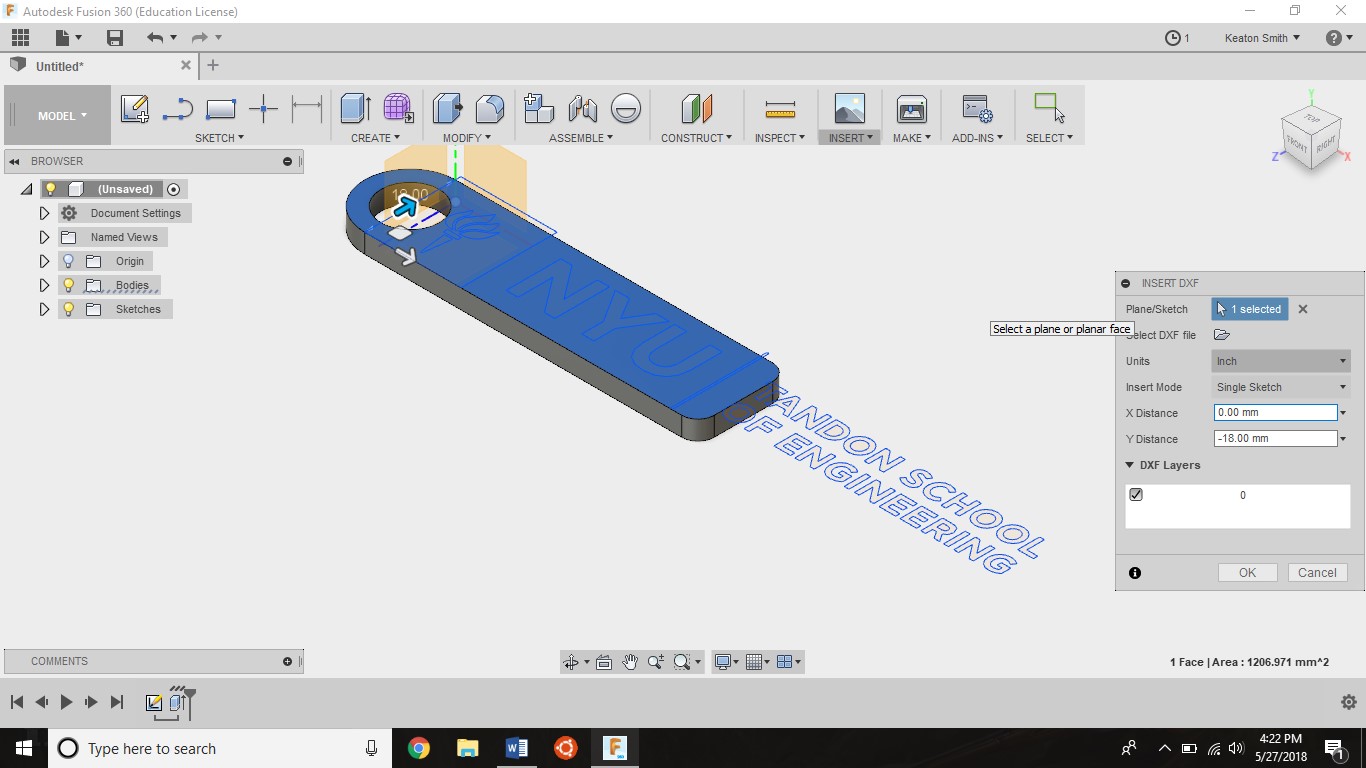Open the SKETCH menu
1366x768 pixels.
click(x=219, y=138)
